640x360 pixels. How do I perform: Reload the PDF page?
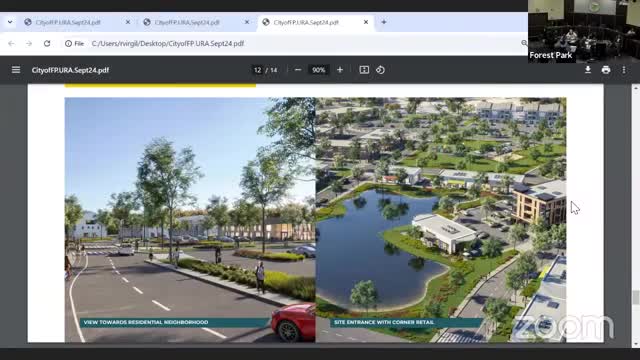(x=47, y=43)
